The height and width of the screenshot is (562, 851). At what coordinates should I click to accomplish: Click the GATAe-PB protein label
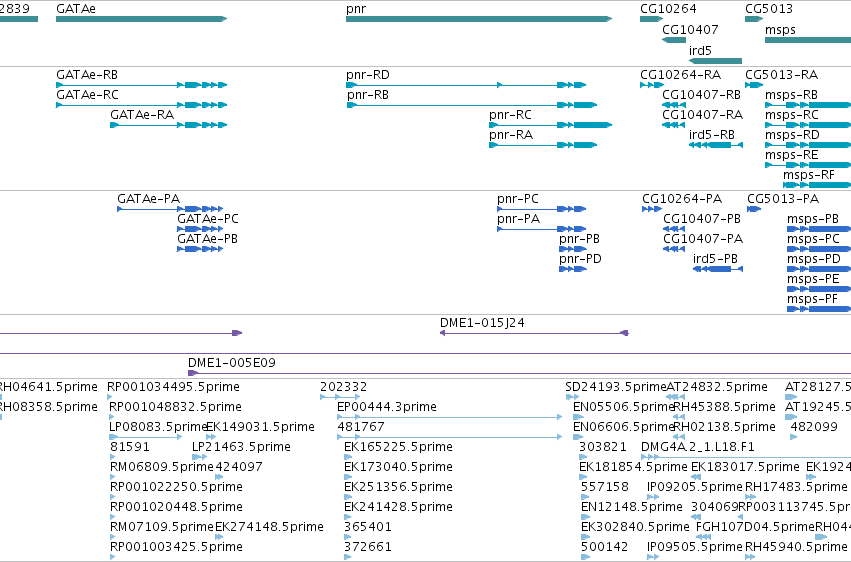coord(207,239)
